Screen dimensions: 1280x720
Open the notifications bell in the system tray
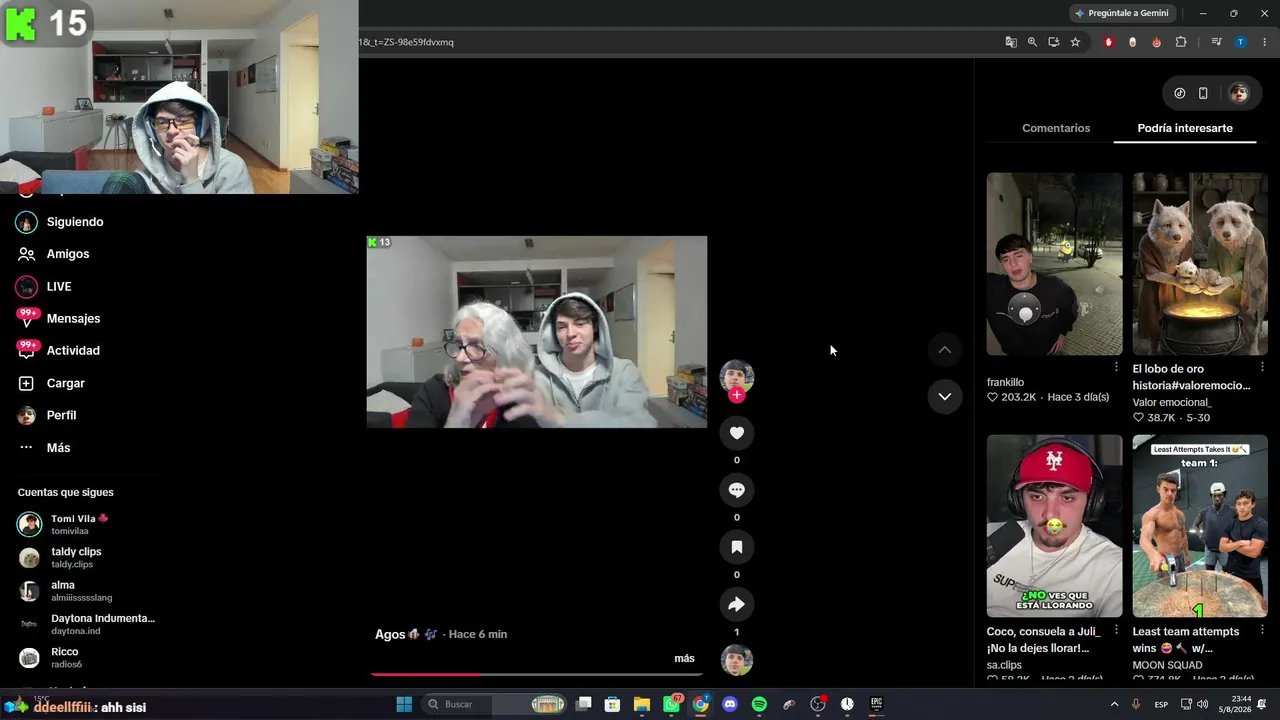point(1262,704)
